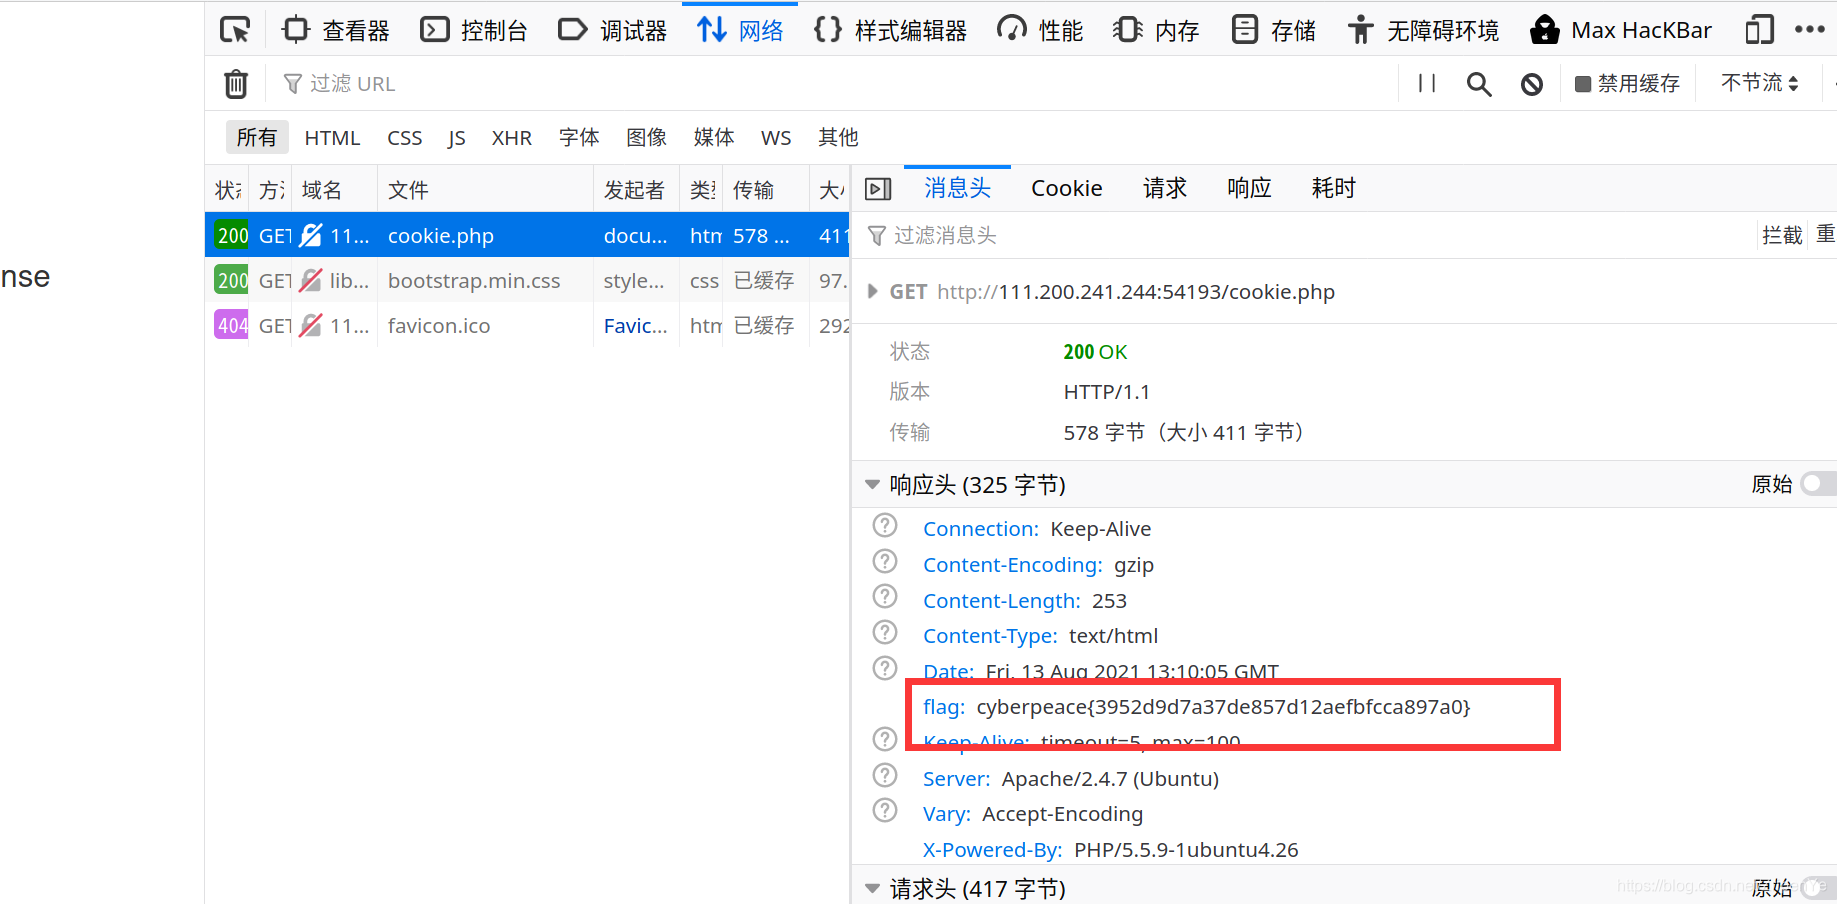This screenshot has height=904, width=1837.
Task: Sort by the file (文件) column header
Action: click(485, 190)
